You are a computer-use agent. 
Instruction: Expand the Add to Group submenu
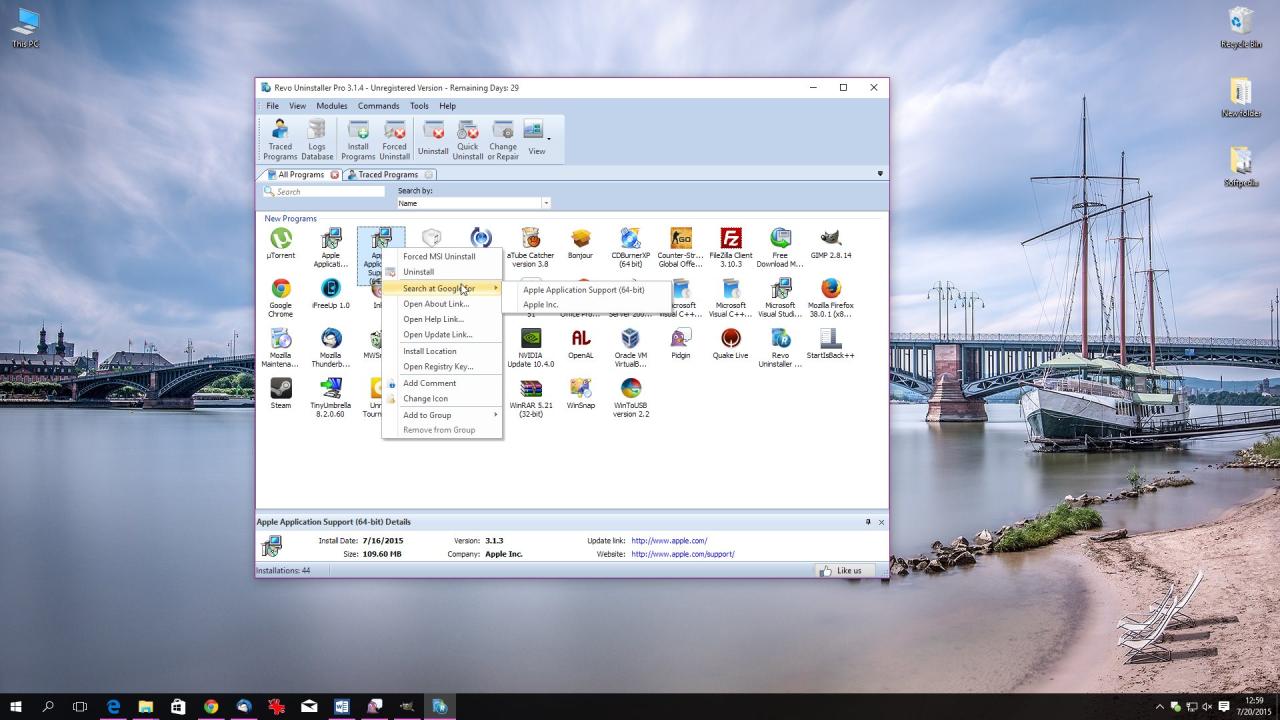[x=442, y=415]
